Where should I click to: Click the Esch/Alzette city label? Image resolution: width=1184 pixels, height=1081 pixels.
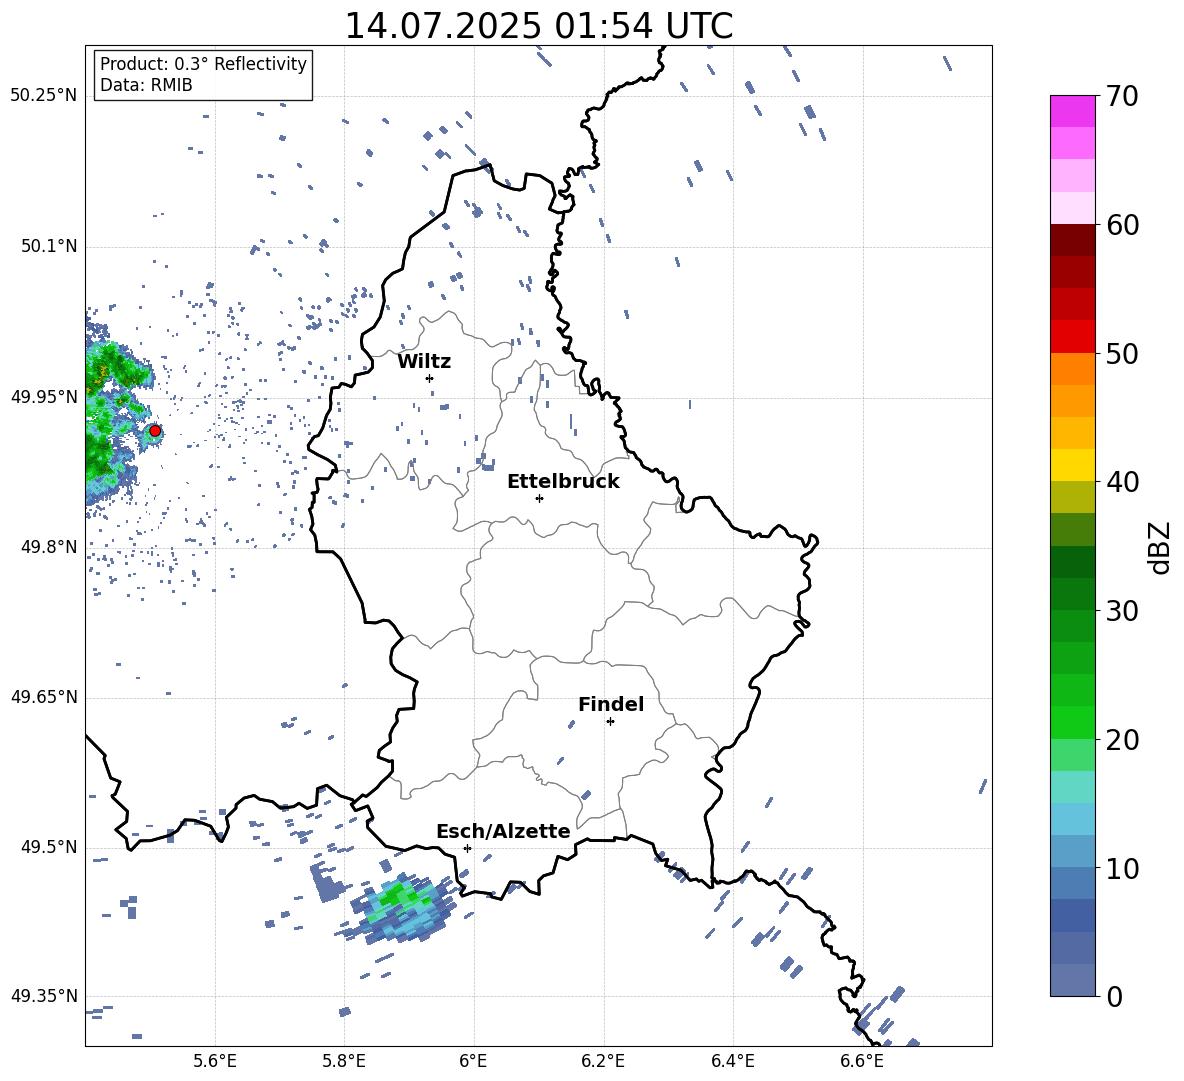pyautogui.click(x=503, y=831)
